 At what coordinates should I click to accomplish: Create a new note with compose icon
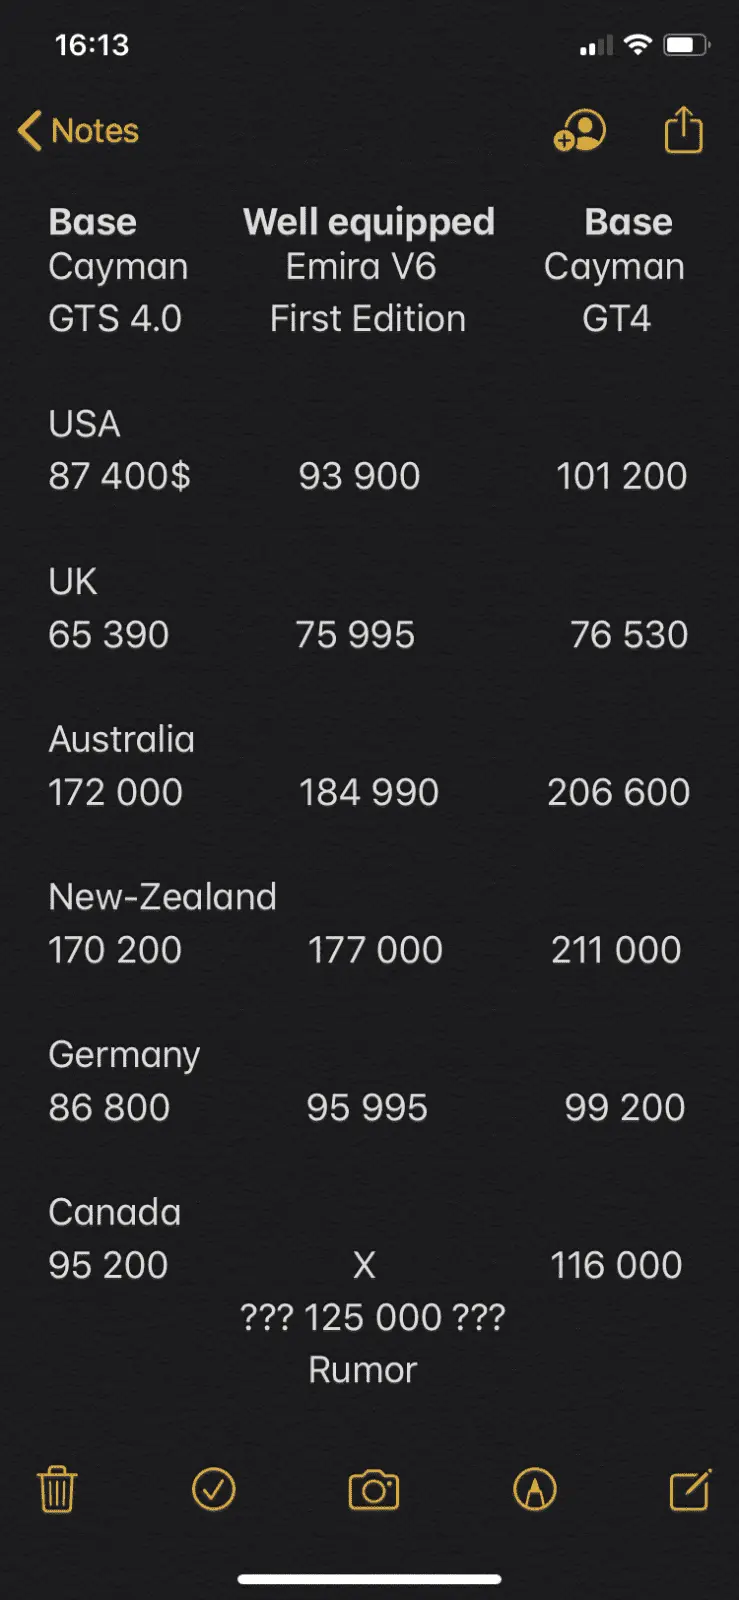[x=689, y=1490]
